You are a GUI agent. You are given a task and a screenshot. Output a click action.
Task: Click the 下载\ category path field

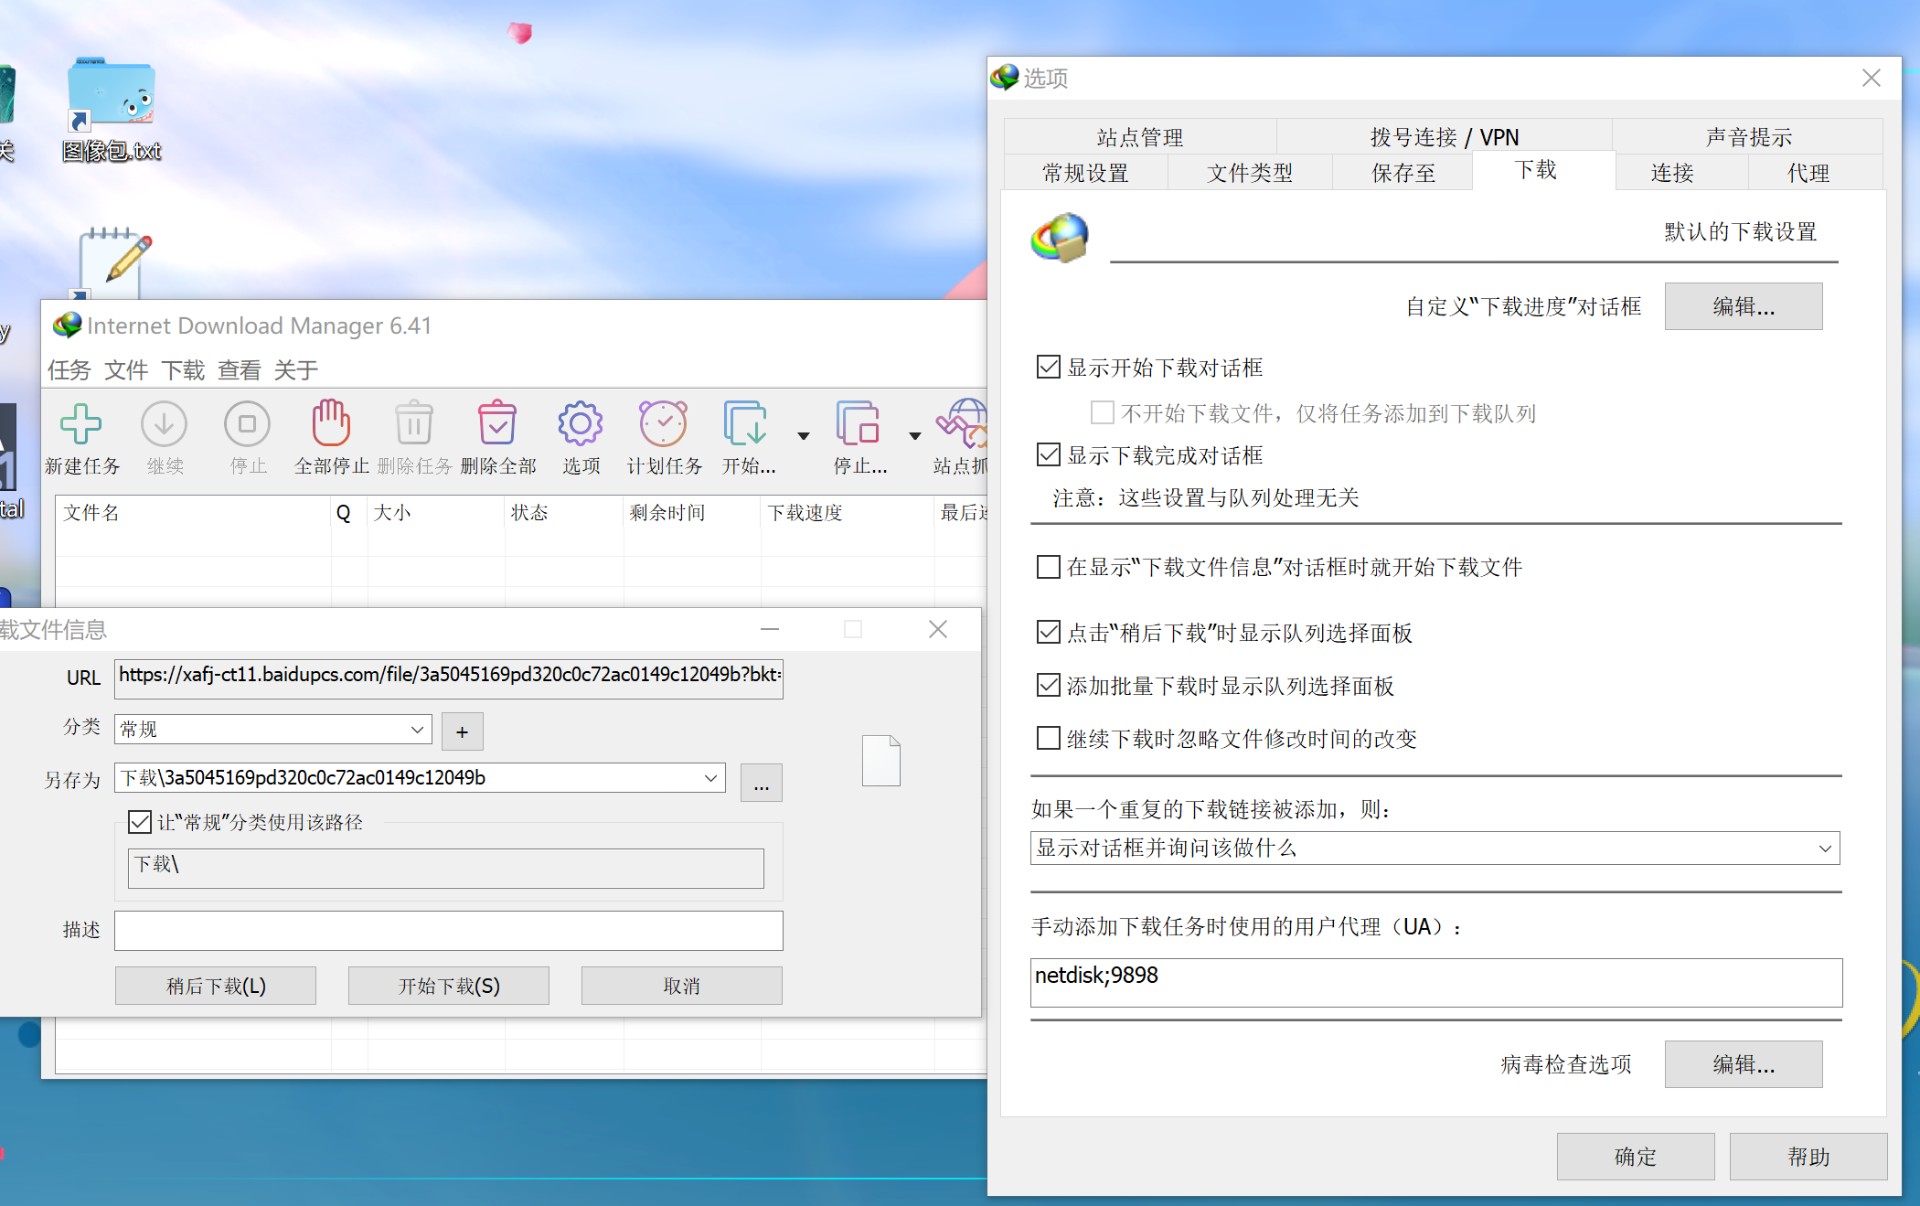[446, 868]
